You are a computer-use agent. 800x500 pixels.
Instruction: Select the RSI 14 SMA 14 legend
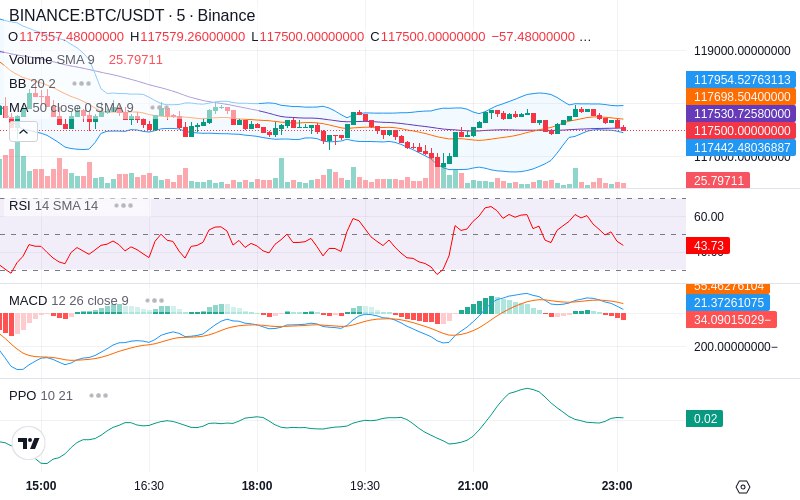[x=54, y=206]
